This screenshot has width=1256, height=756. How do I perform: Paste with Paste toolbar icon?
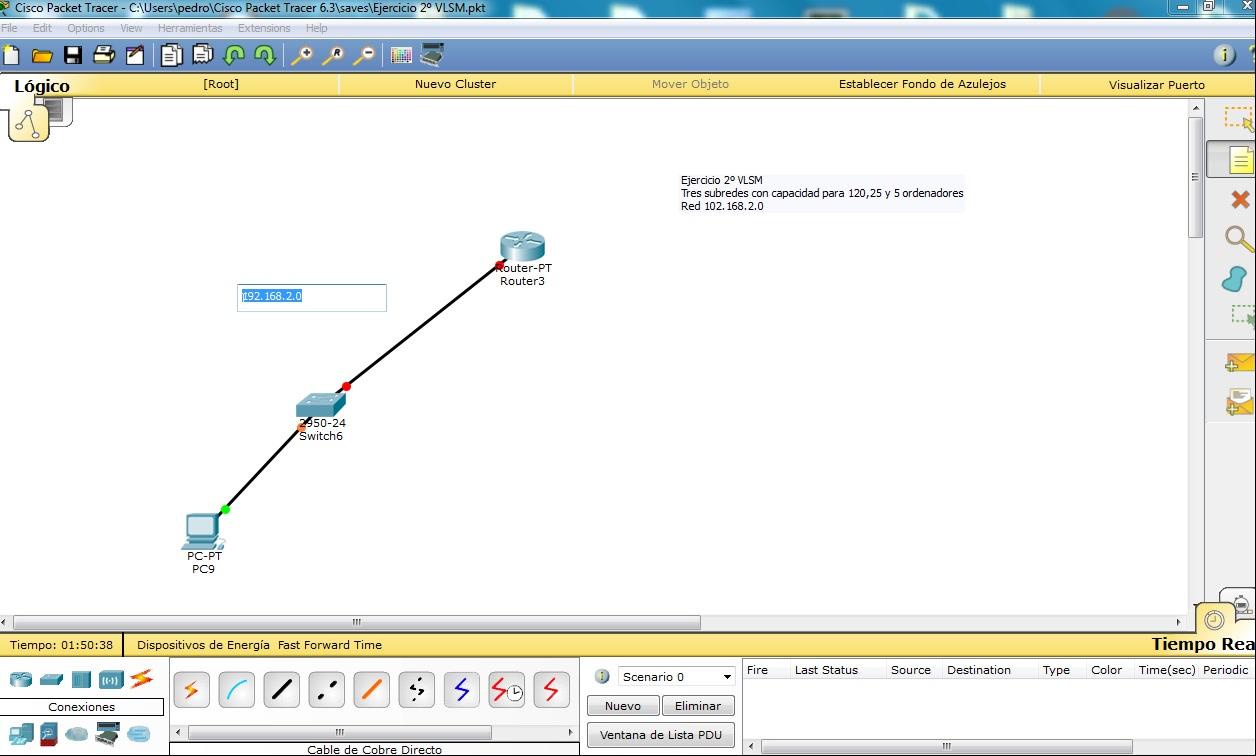203,55
